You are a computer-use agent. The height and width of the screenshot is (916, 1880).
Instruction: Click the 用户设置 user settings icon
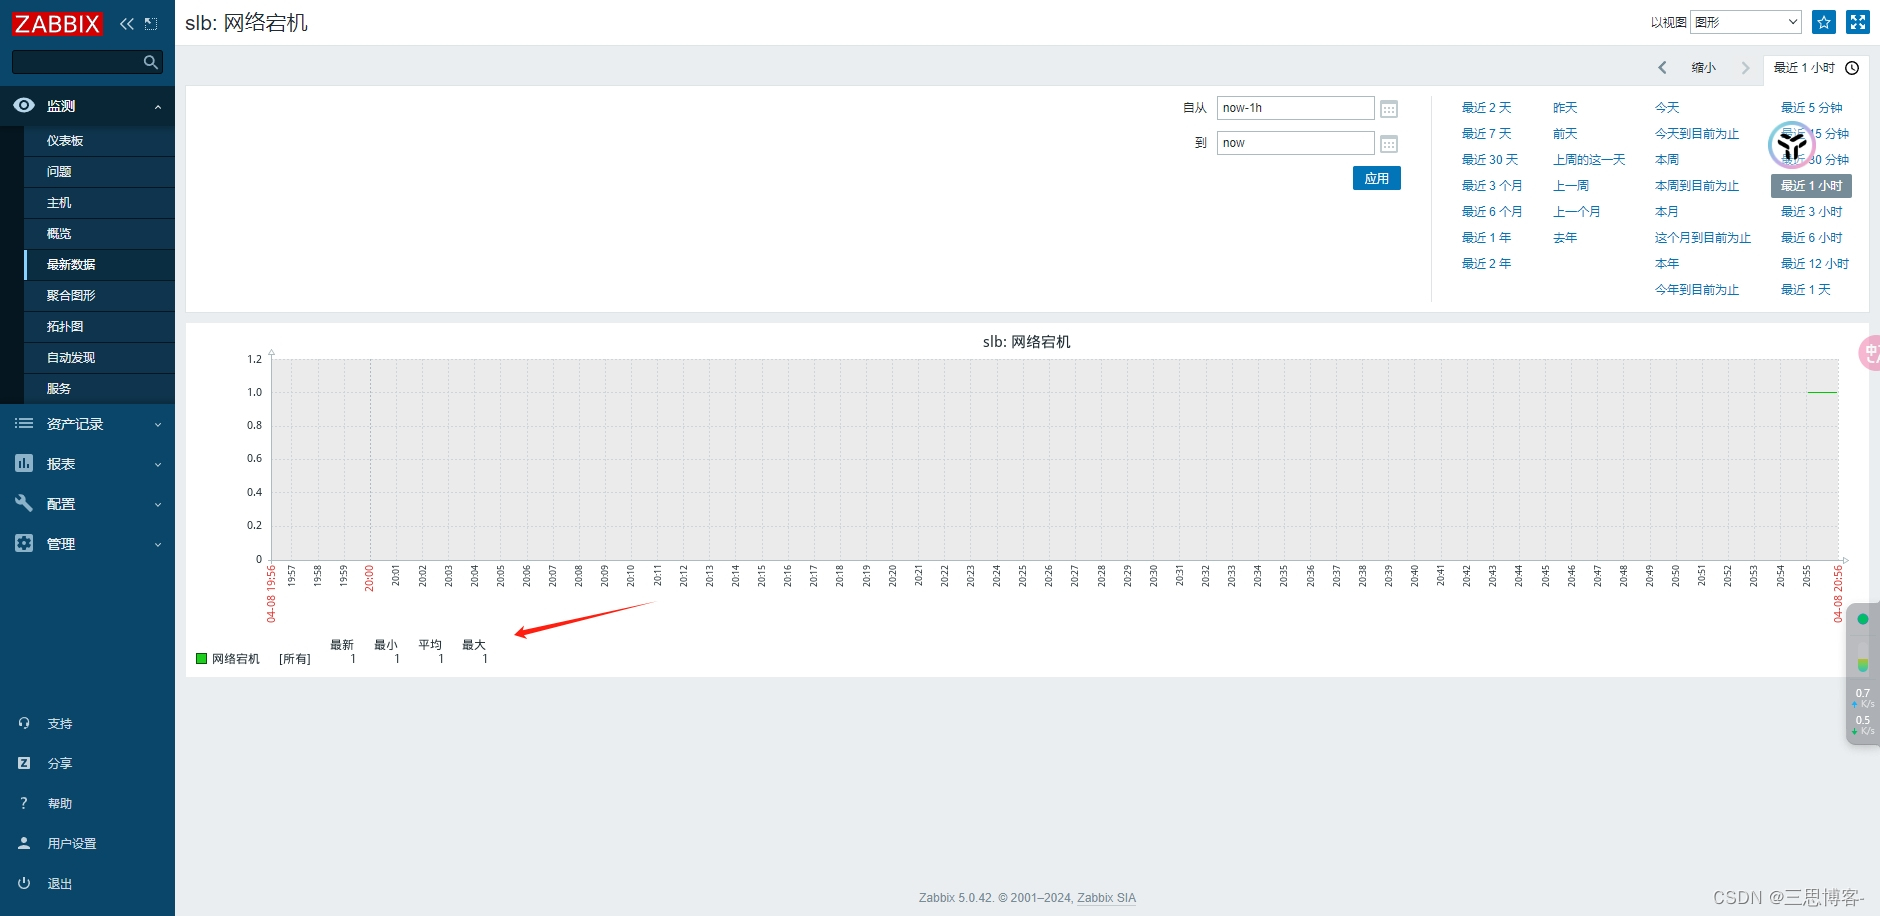tap(24, 843)
